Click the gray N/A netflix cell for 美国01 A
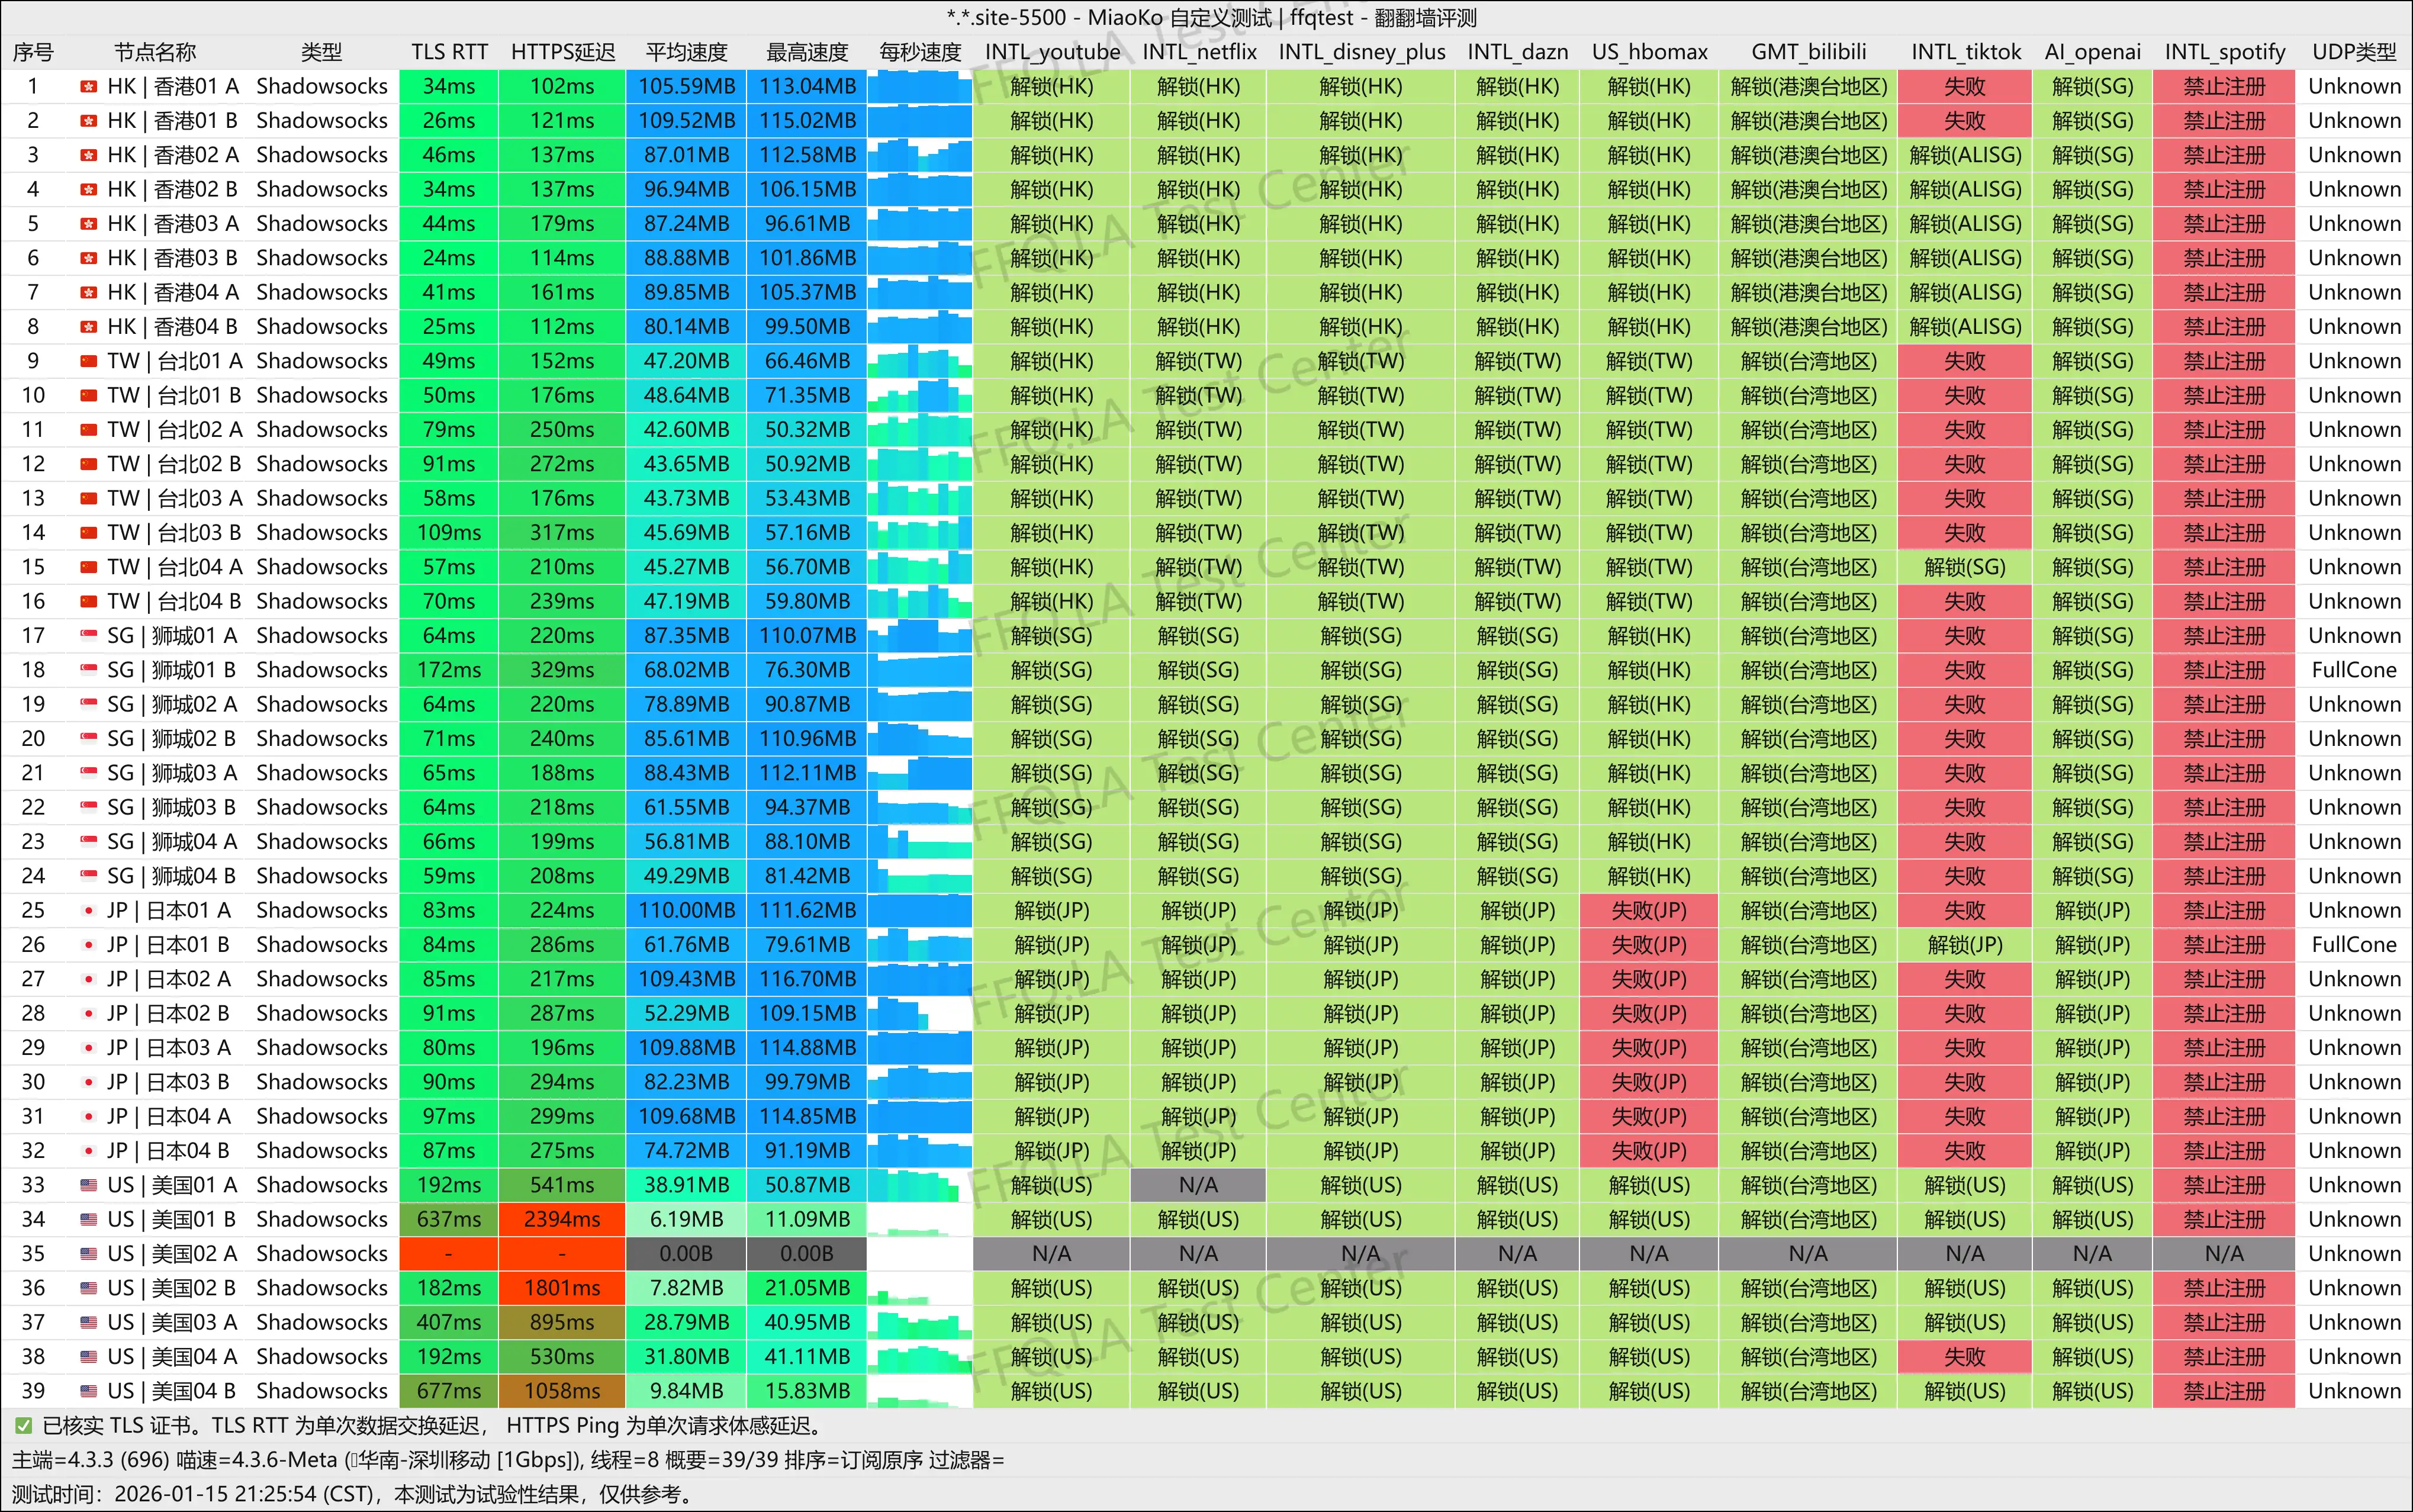Viewport: 2413px width, 1512px height. 1198,1185
